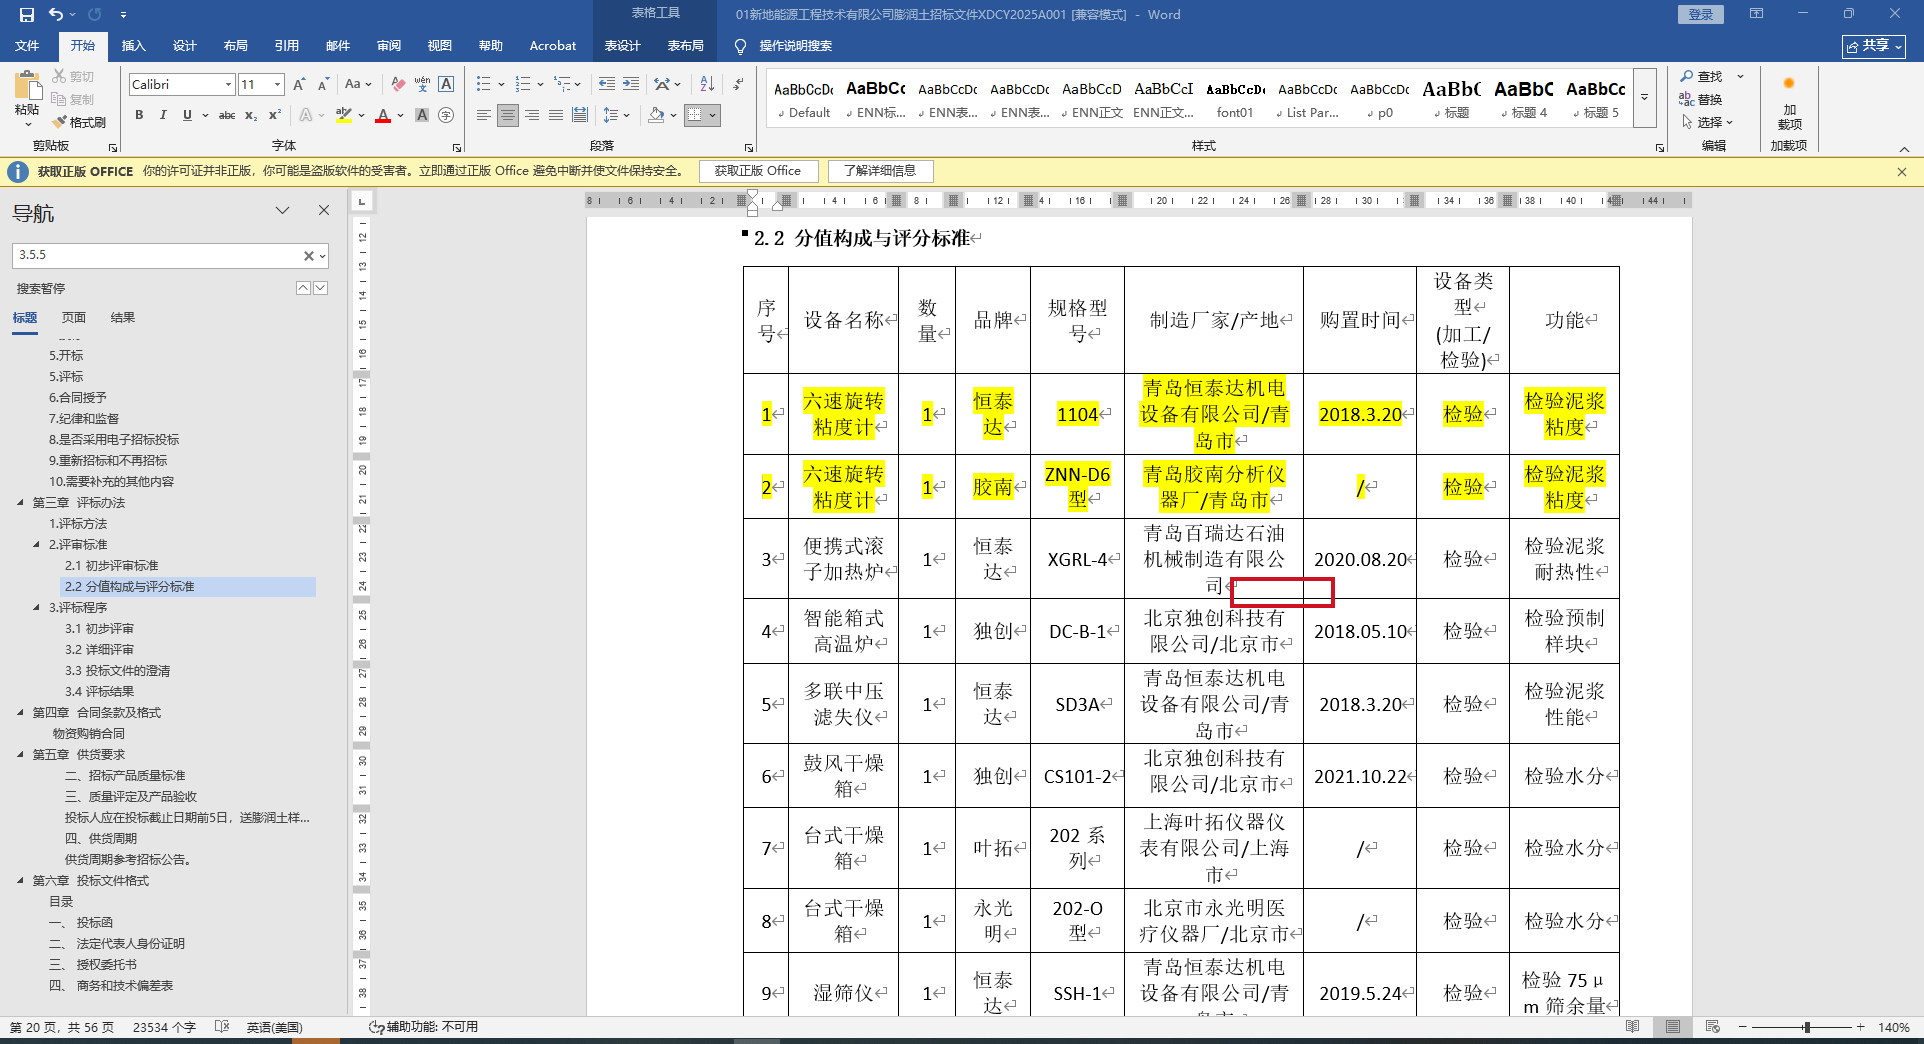This screenshot has height=1044, width=1924.
Task: Collapse the 第三章 评标办法 tree node
Action: [x=20, y=503]
